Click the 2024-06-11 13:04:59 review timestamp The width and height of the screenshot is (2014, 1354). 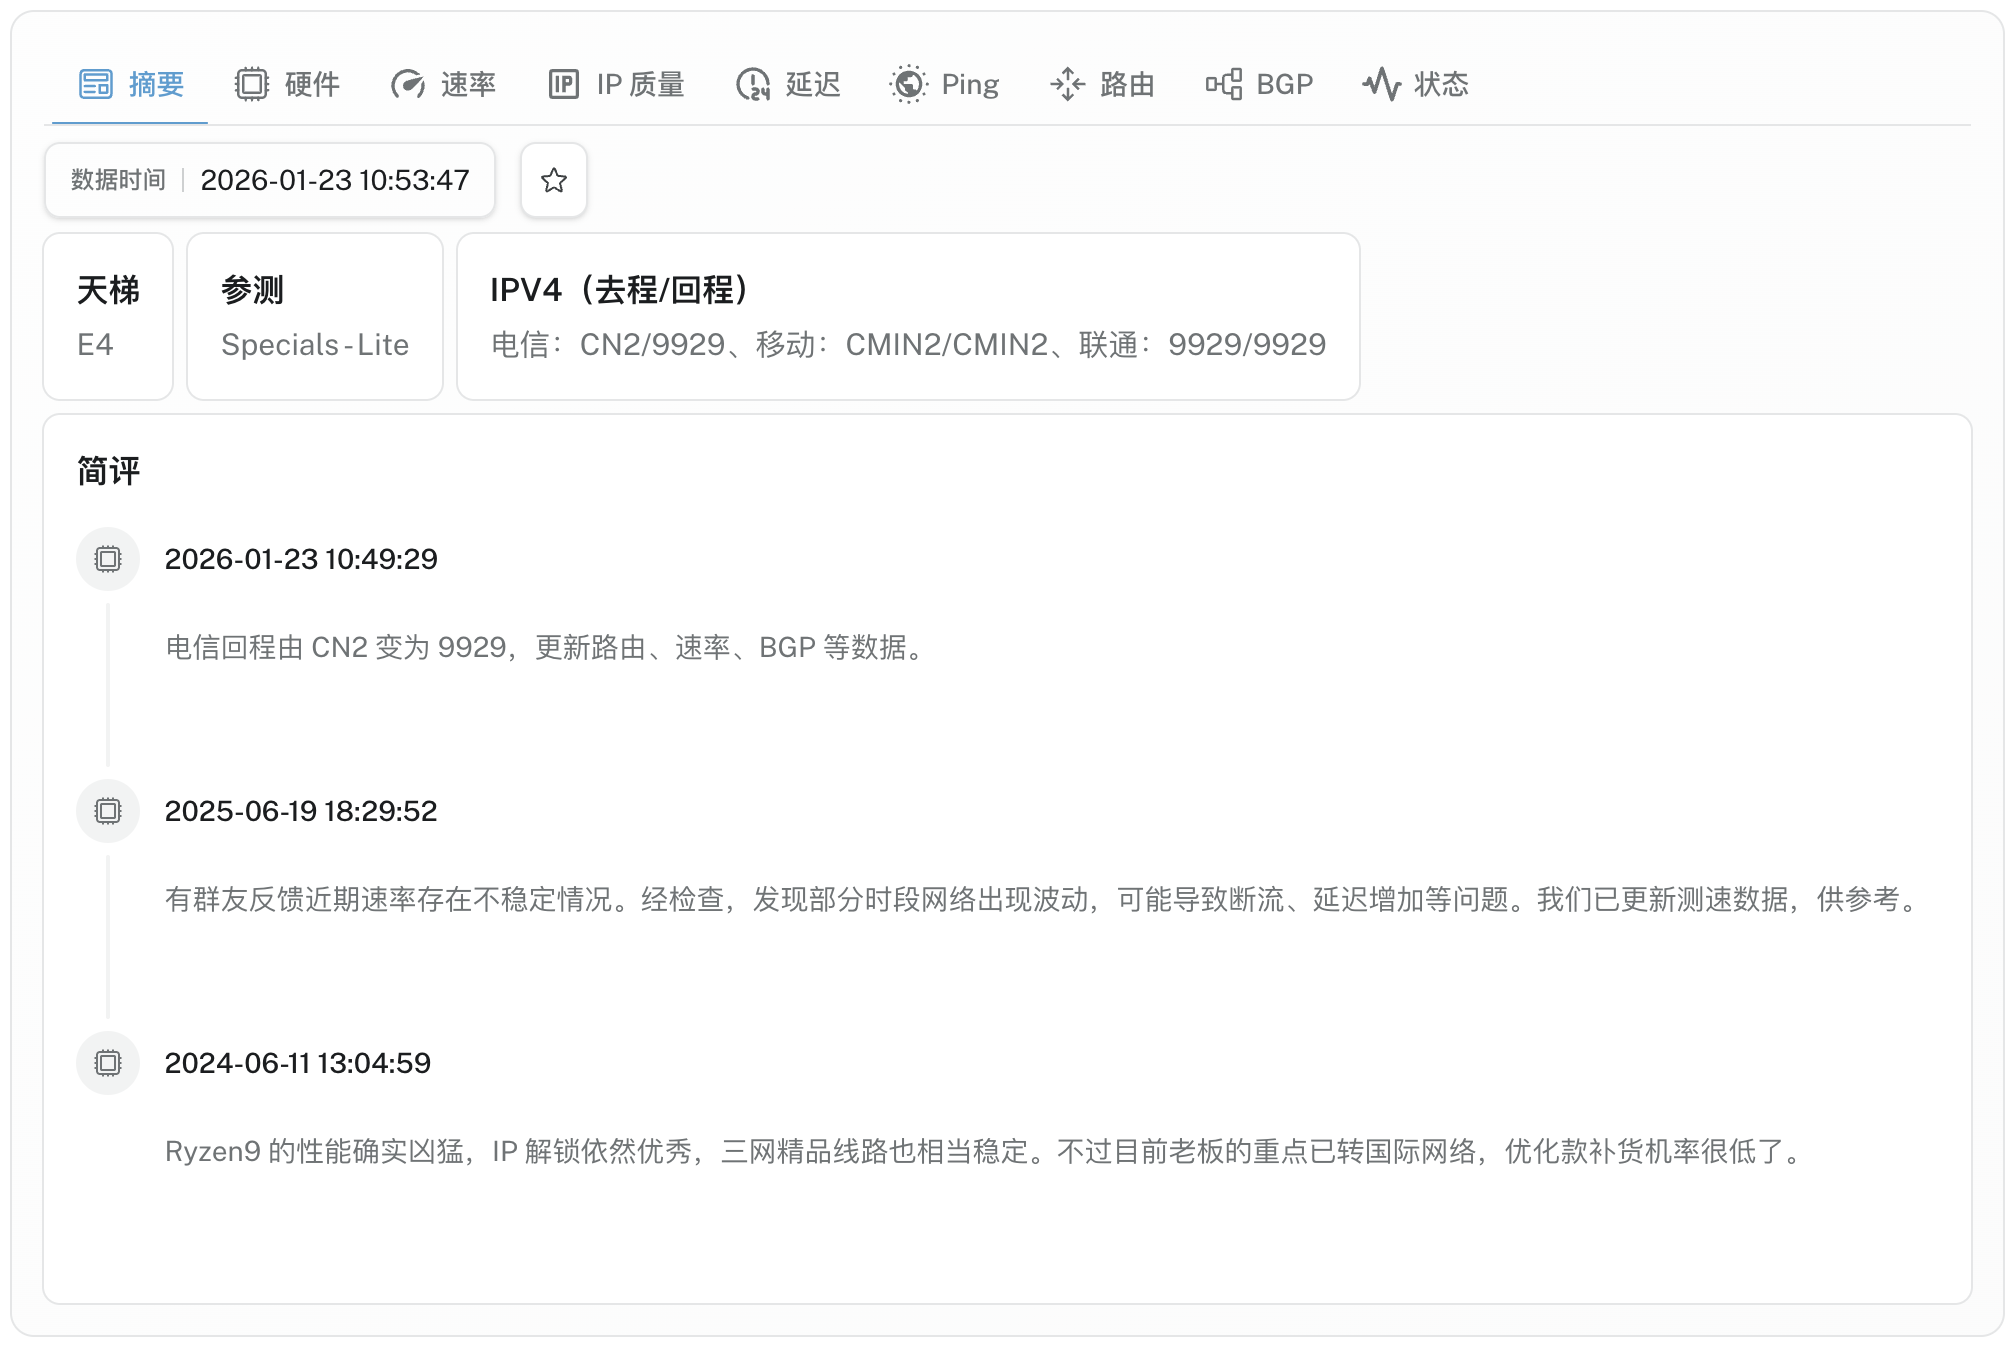coord(298,1063)
